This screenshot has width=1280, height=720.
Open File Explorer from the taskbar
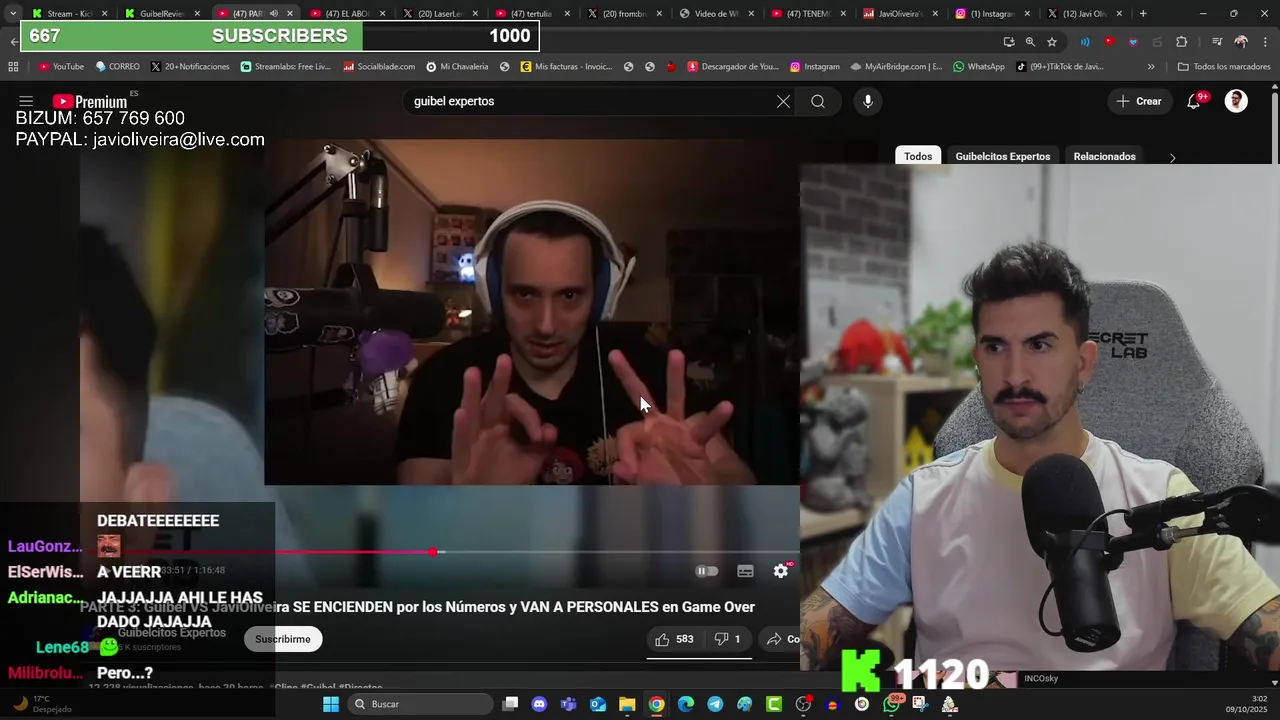[x=627, y=704]
